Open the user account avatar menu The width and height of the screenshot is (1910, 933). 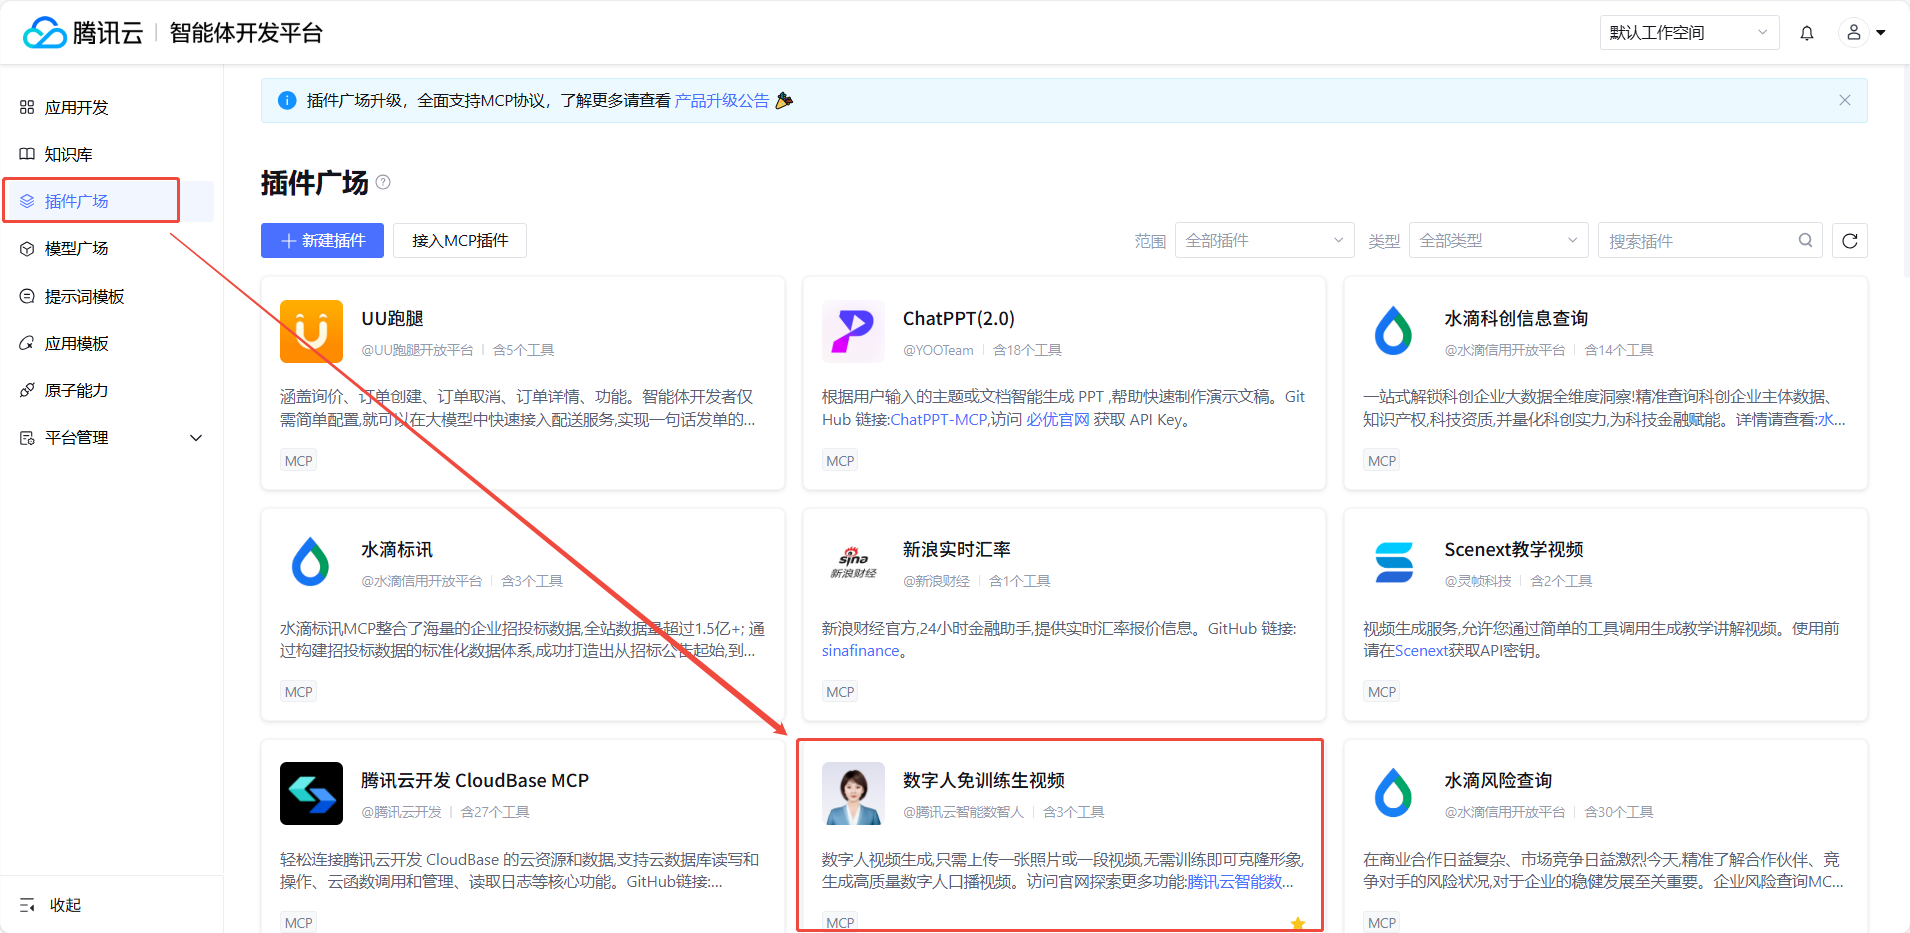1854,33
